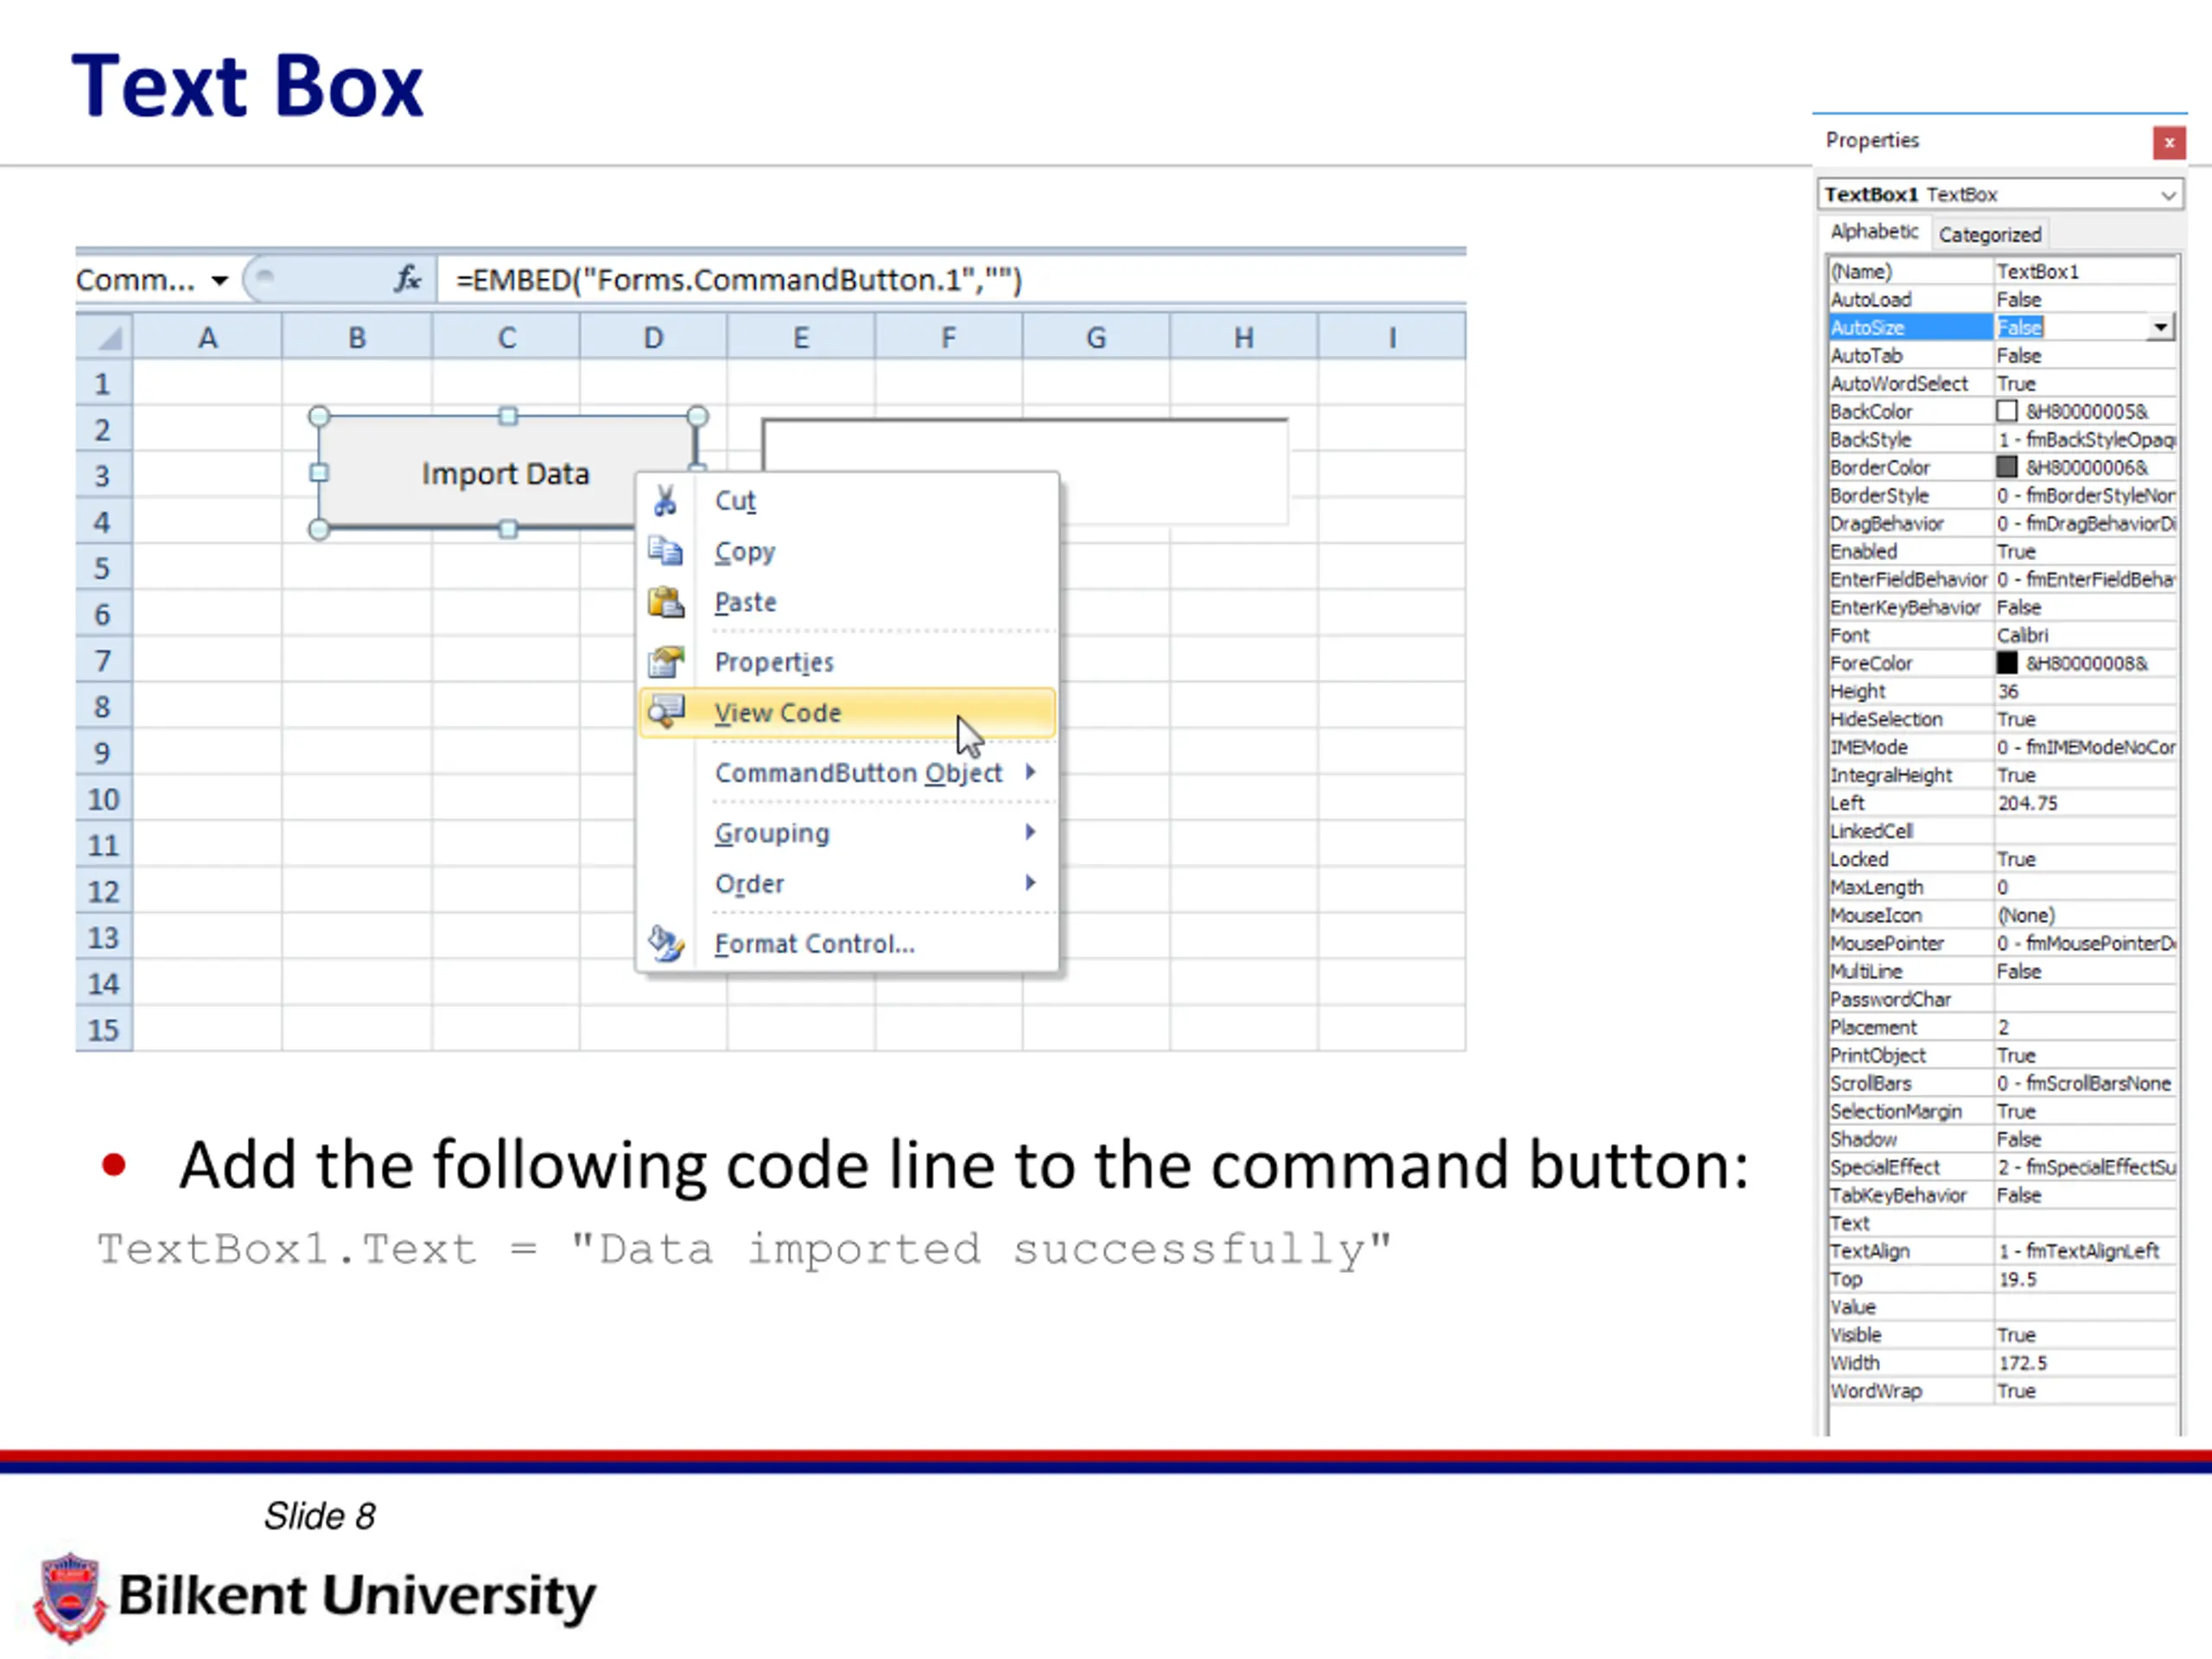
Task: Click the TextAlign property row
Action: (x=2003, y=1251)
